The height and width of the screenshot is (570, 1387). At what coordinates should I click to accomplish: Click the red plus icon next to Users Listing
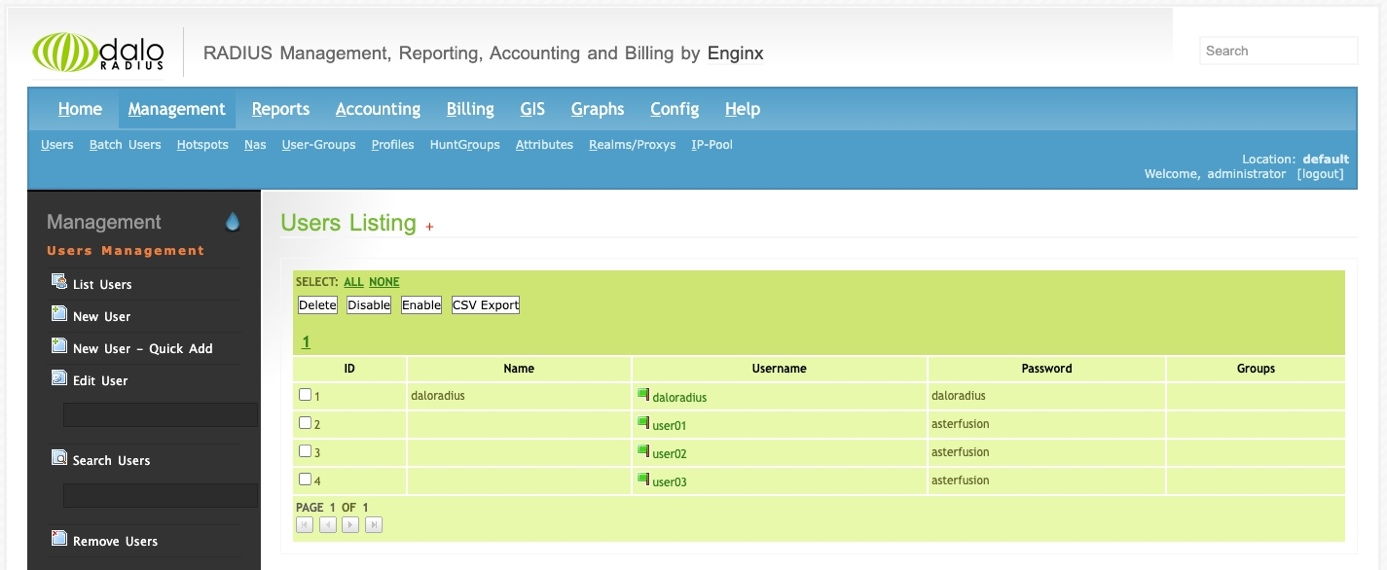(x=430, y=228)
